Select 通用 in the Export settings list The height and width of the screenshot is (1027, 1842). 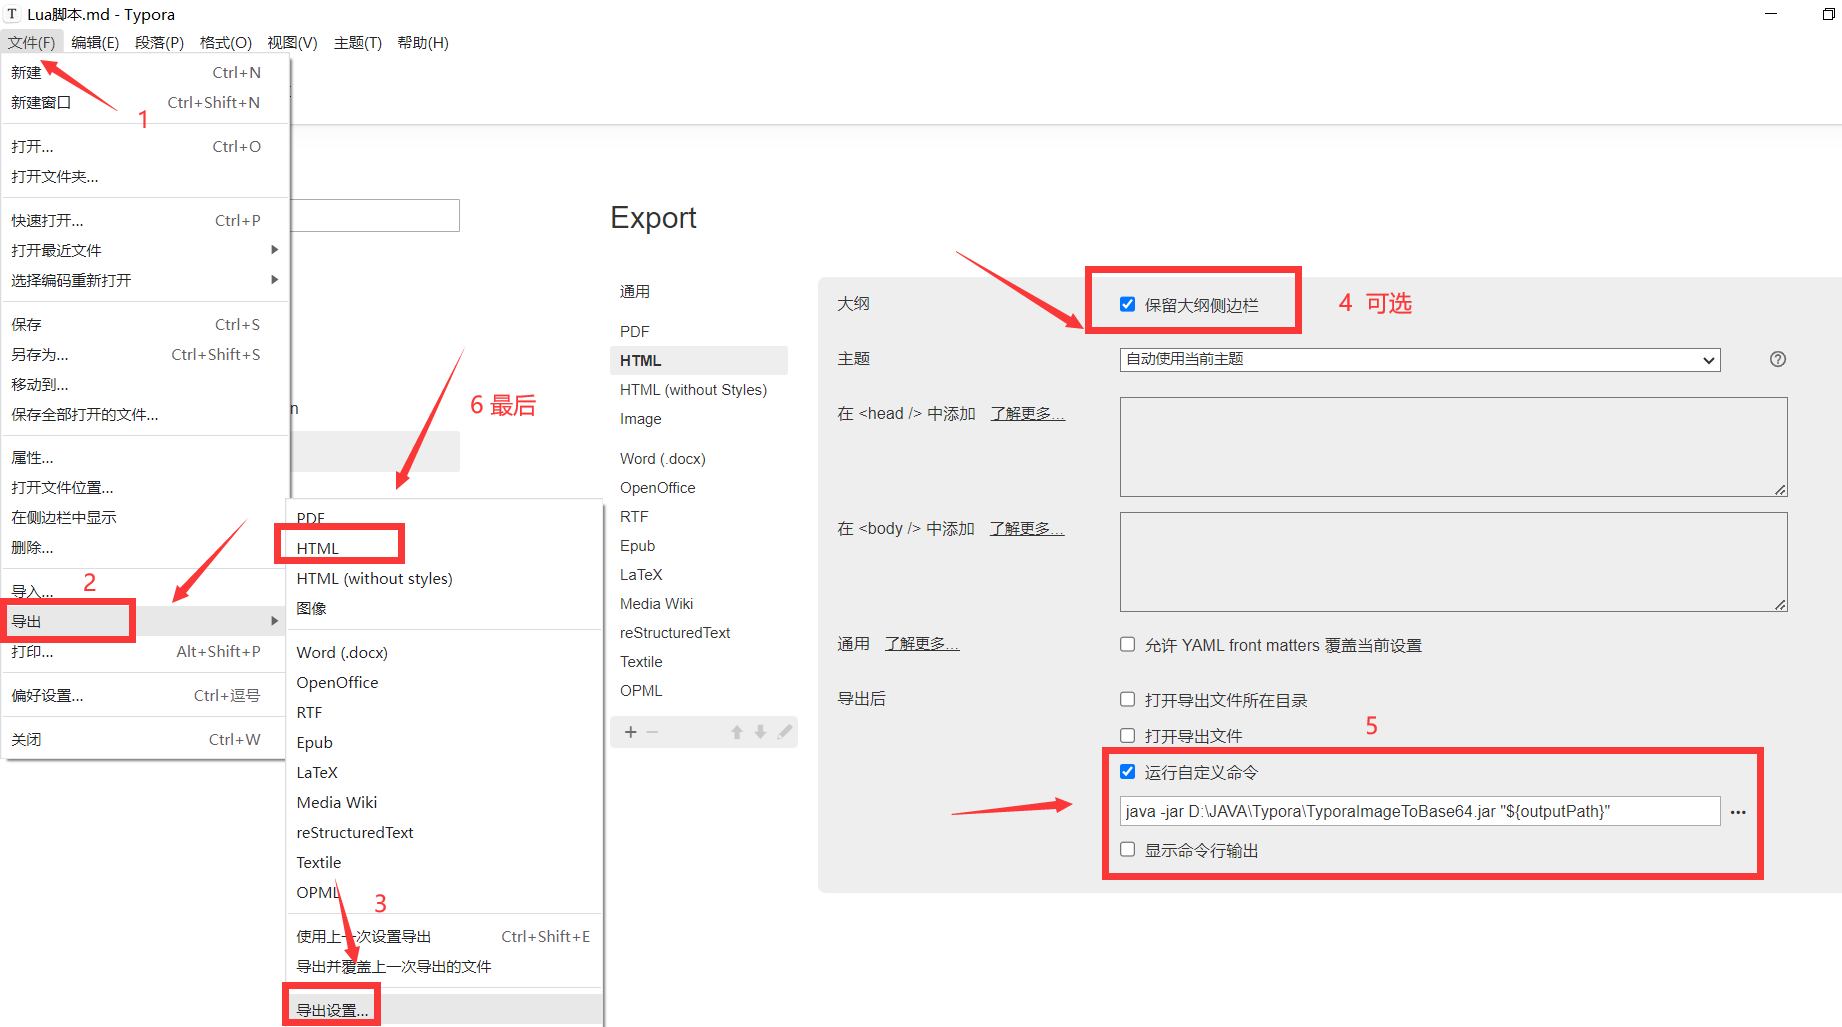pyautogui.click(x=699, y=291)
